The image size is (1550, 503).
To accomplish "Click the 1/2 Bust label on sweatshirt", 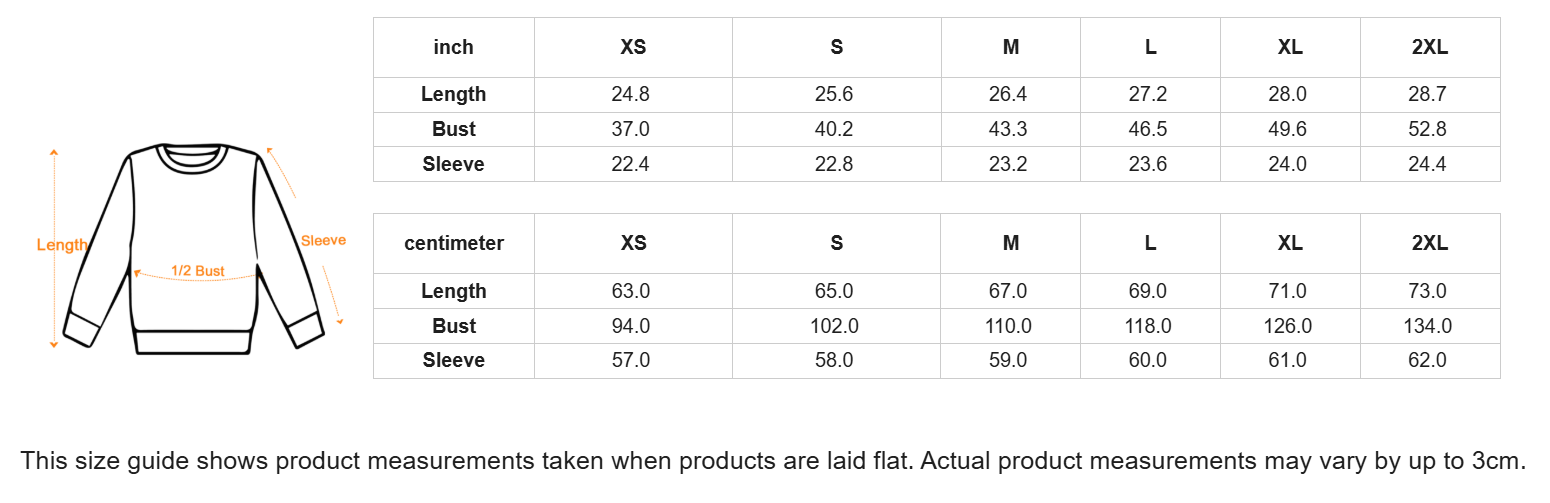I will click(197, 271).
